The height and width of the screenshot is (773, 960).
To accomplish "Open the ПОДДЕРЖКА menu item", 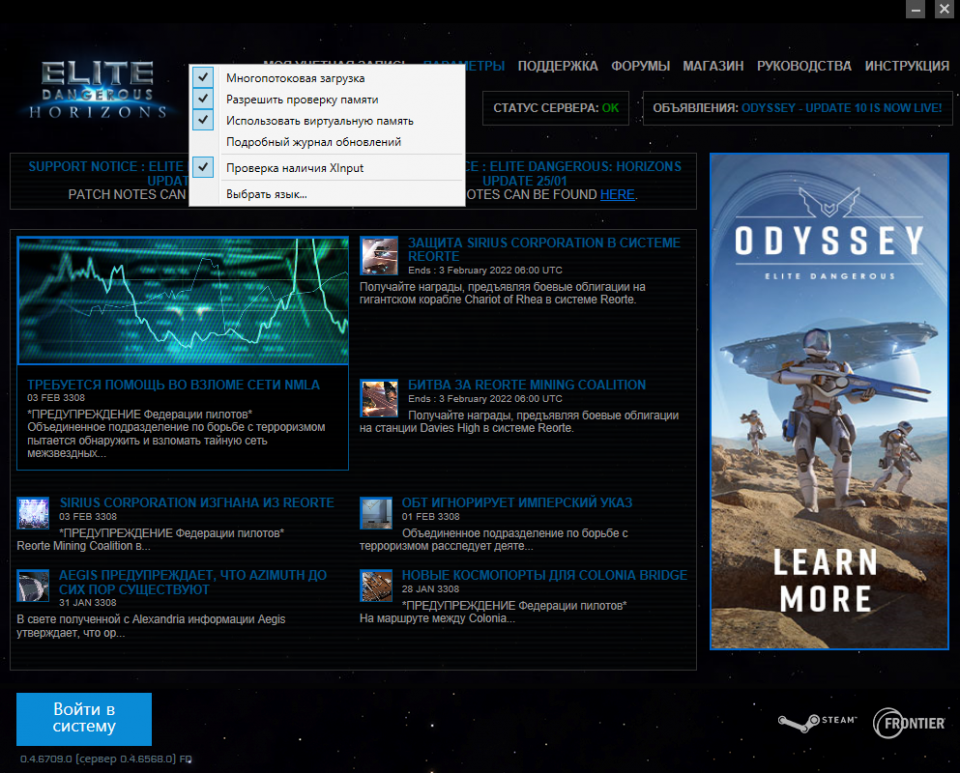I will pyautogui.click(x=557, y=65).
